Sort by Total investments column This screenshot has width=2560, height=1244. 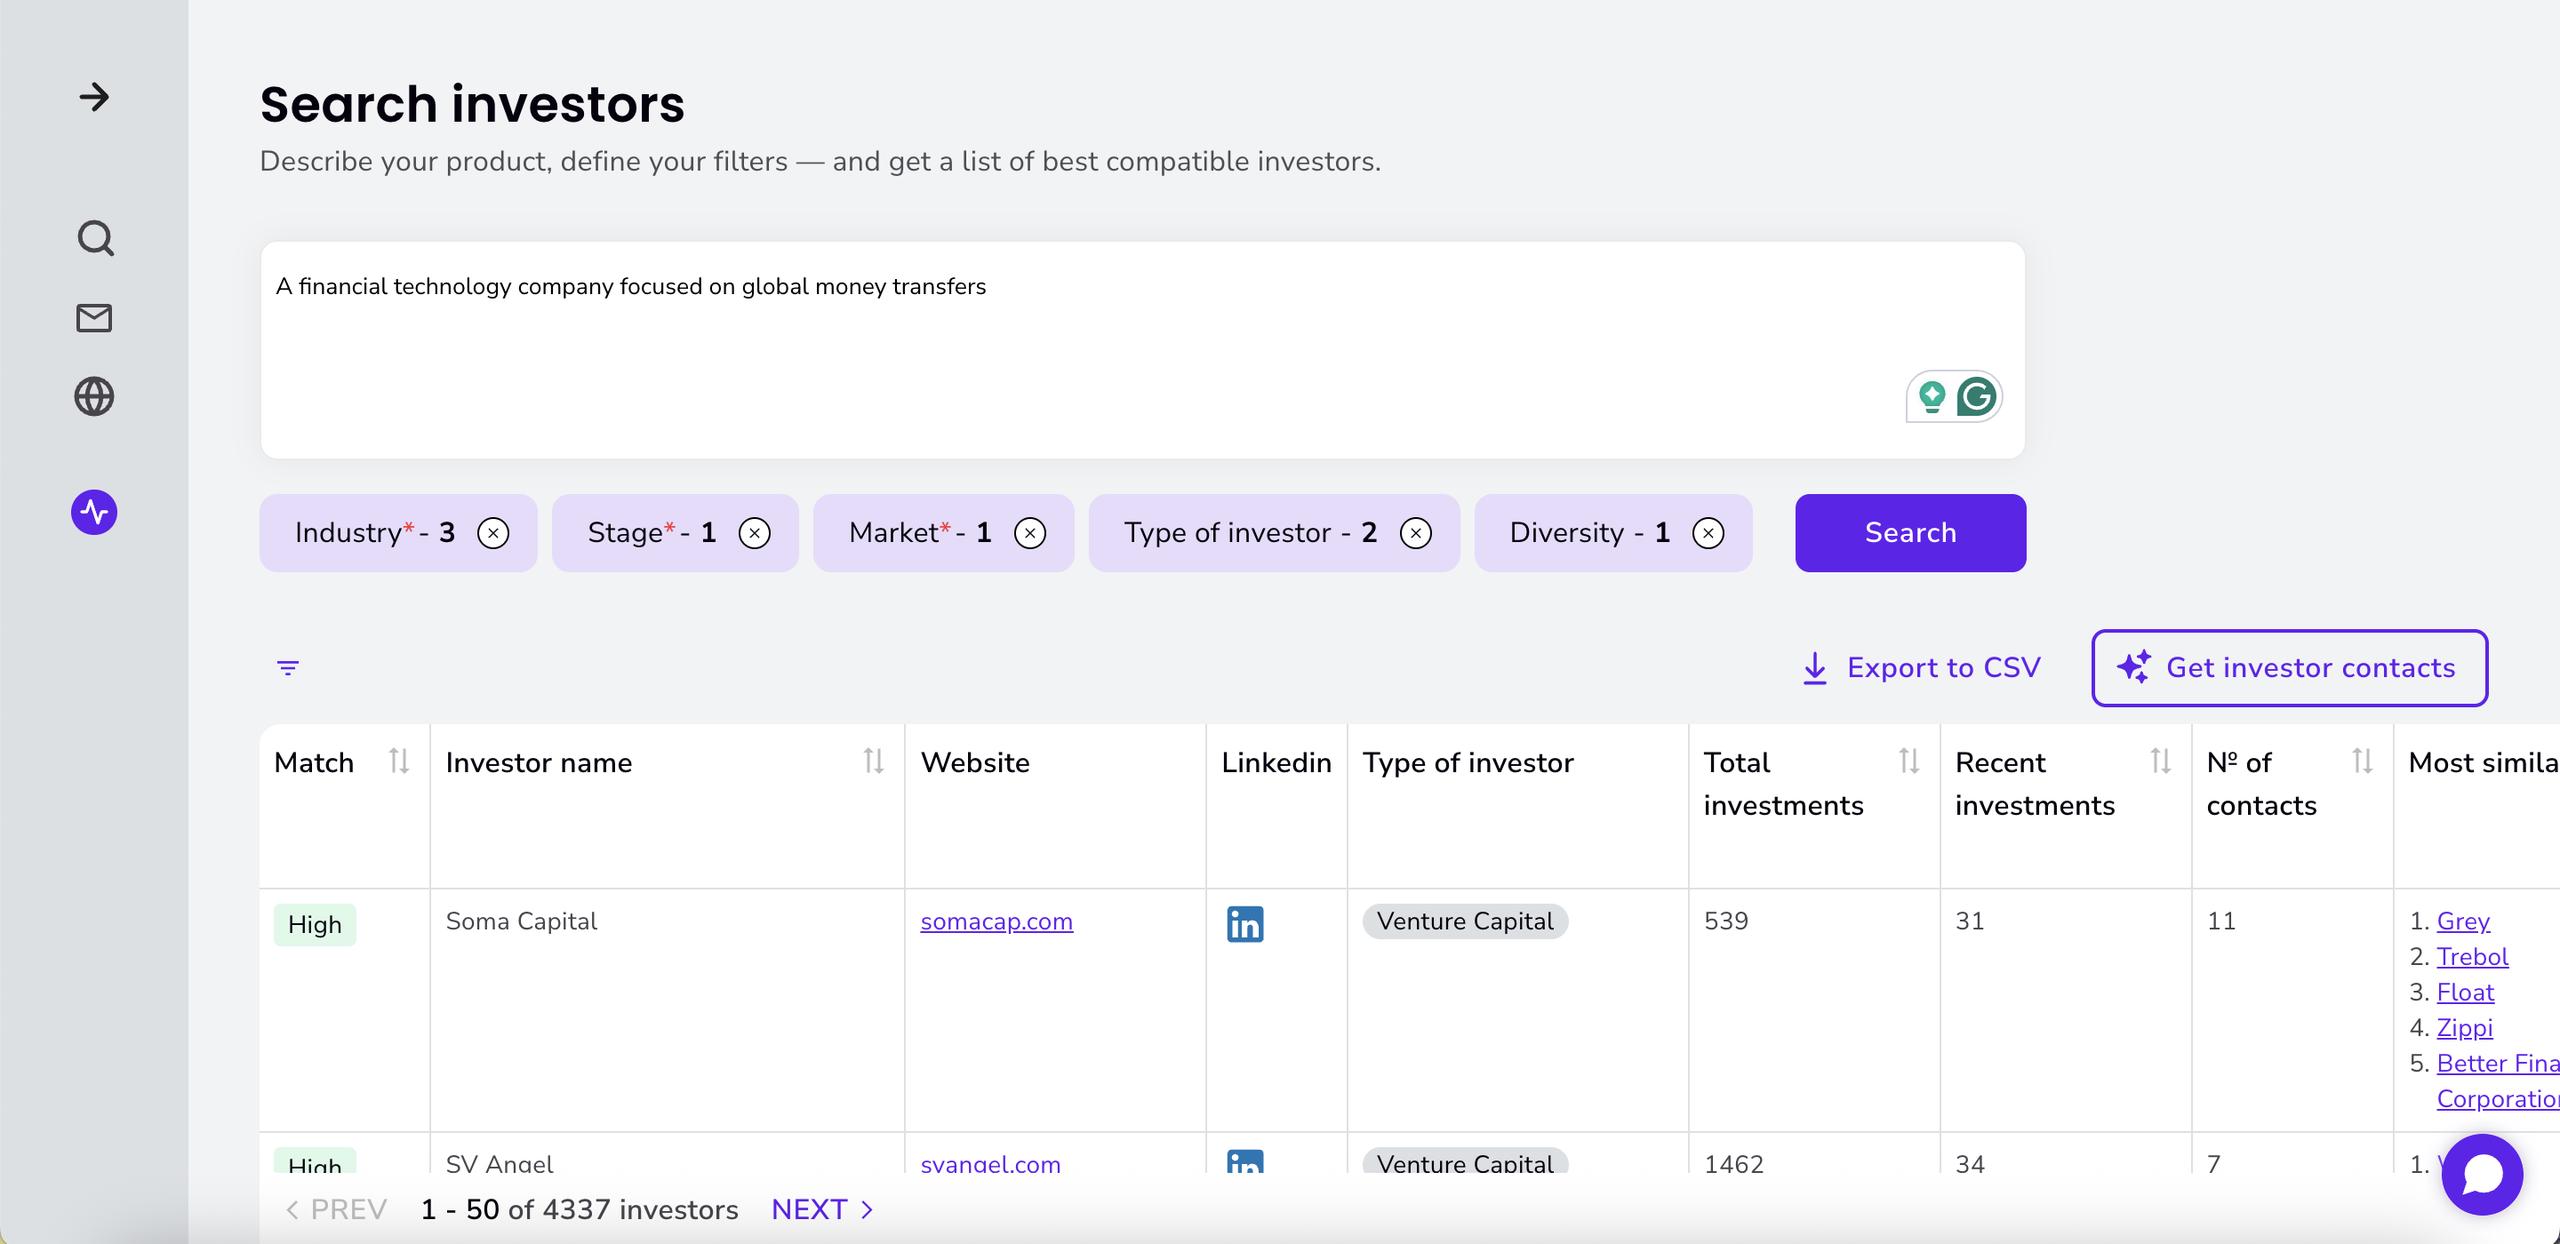pyautogui.click(x=1908, y=762)
